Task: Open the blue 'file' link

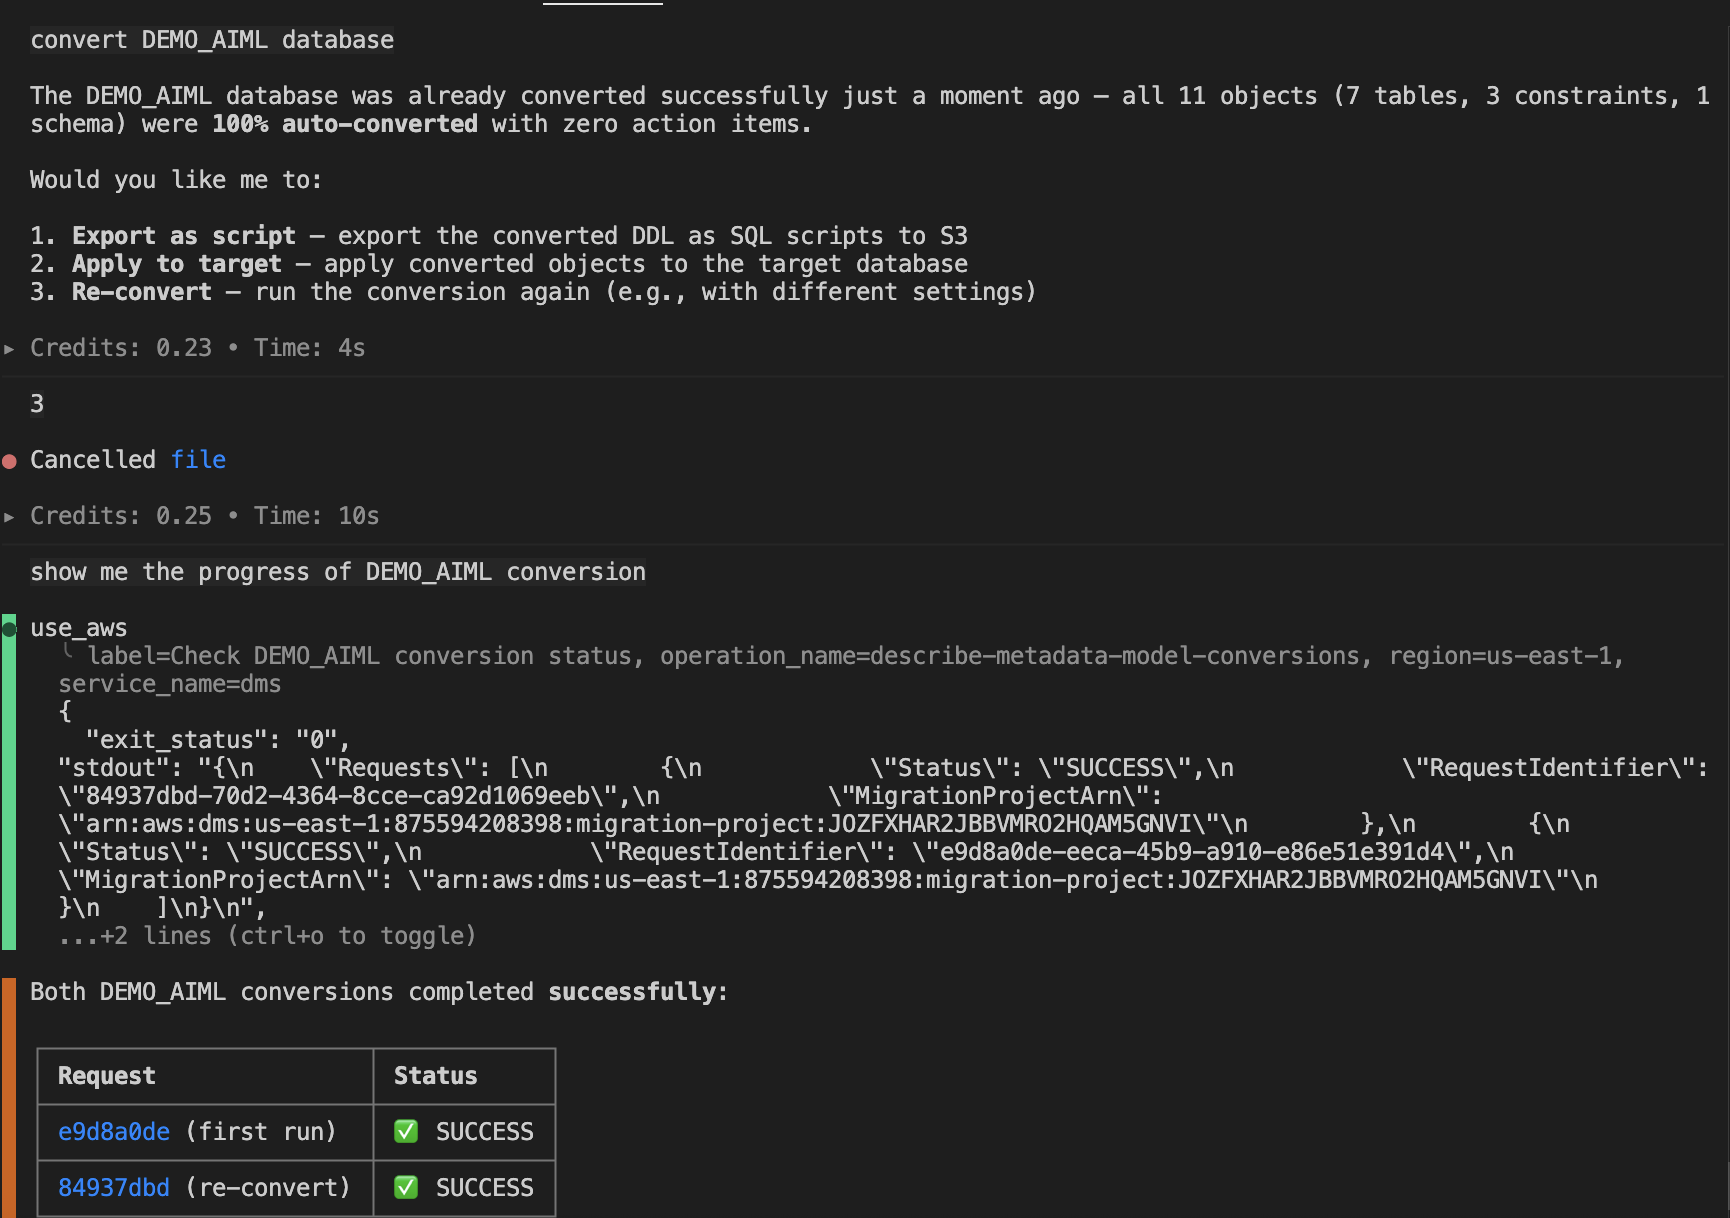Action: point(198,460)
